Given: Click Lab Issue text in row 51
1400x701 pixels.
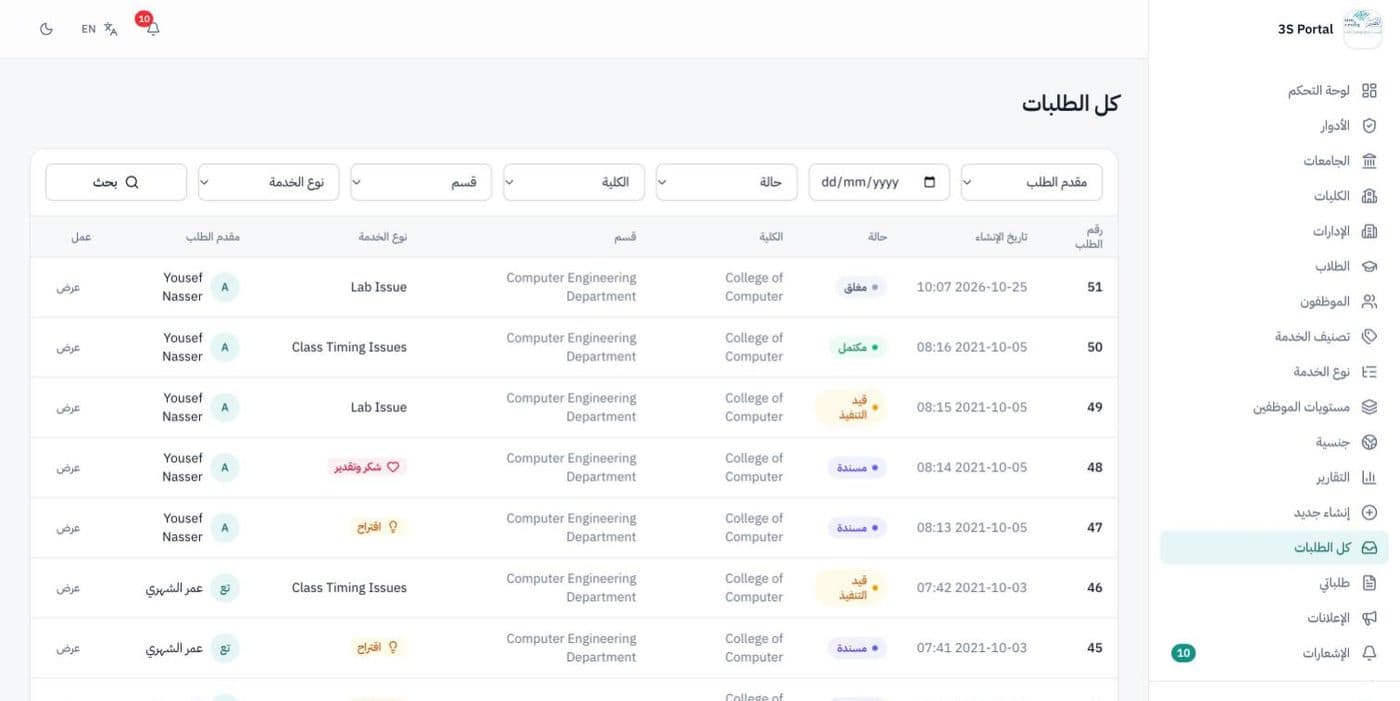Looking at the screenshot, I should coord(378,287).
